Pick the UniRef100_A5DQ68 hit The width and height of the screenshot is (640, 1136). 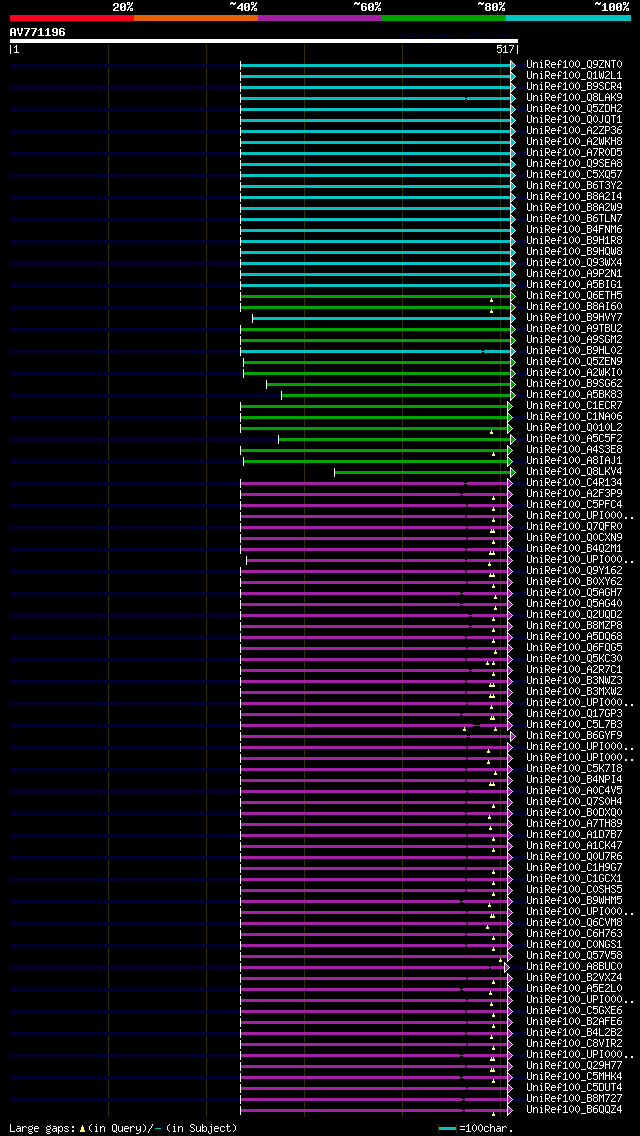(574, 637)
